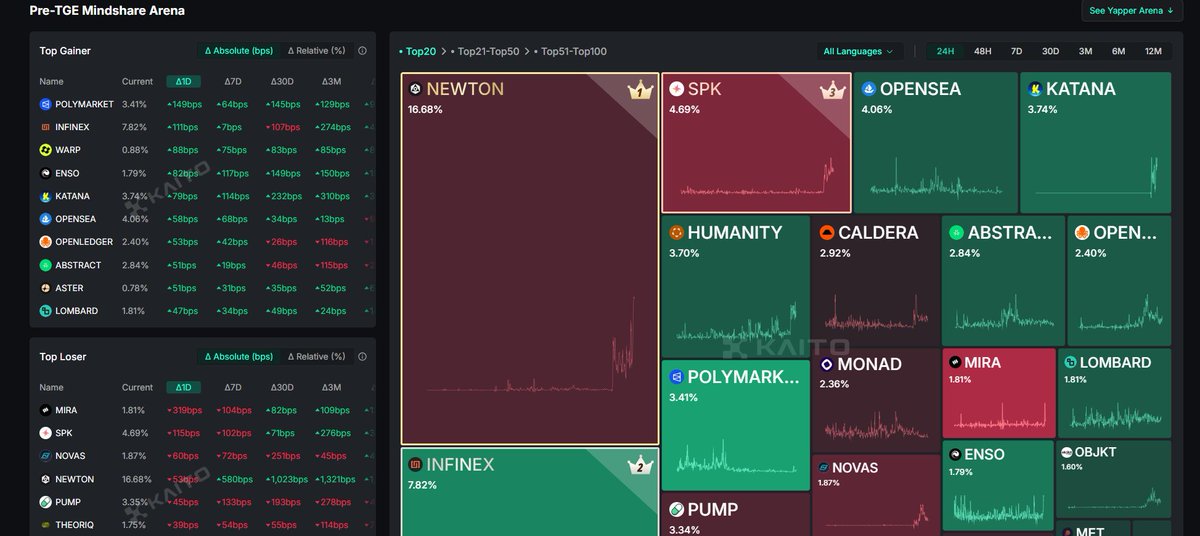This screenshot has height=536, width=1200.
Task: Open the POLYMARKET treemap tile
Action: (735, 426)
